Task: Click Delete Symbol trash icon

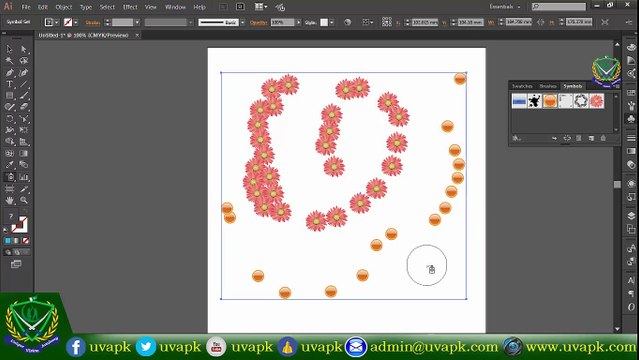Action: [x=603, y=138]
